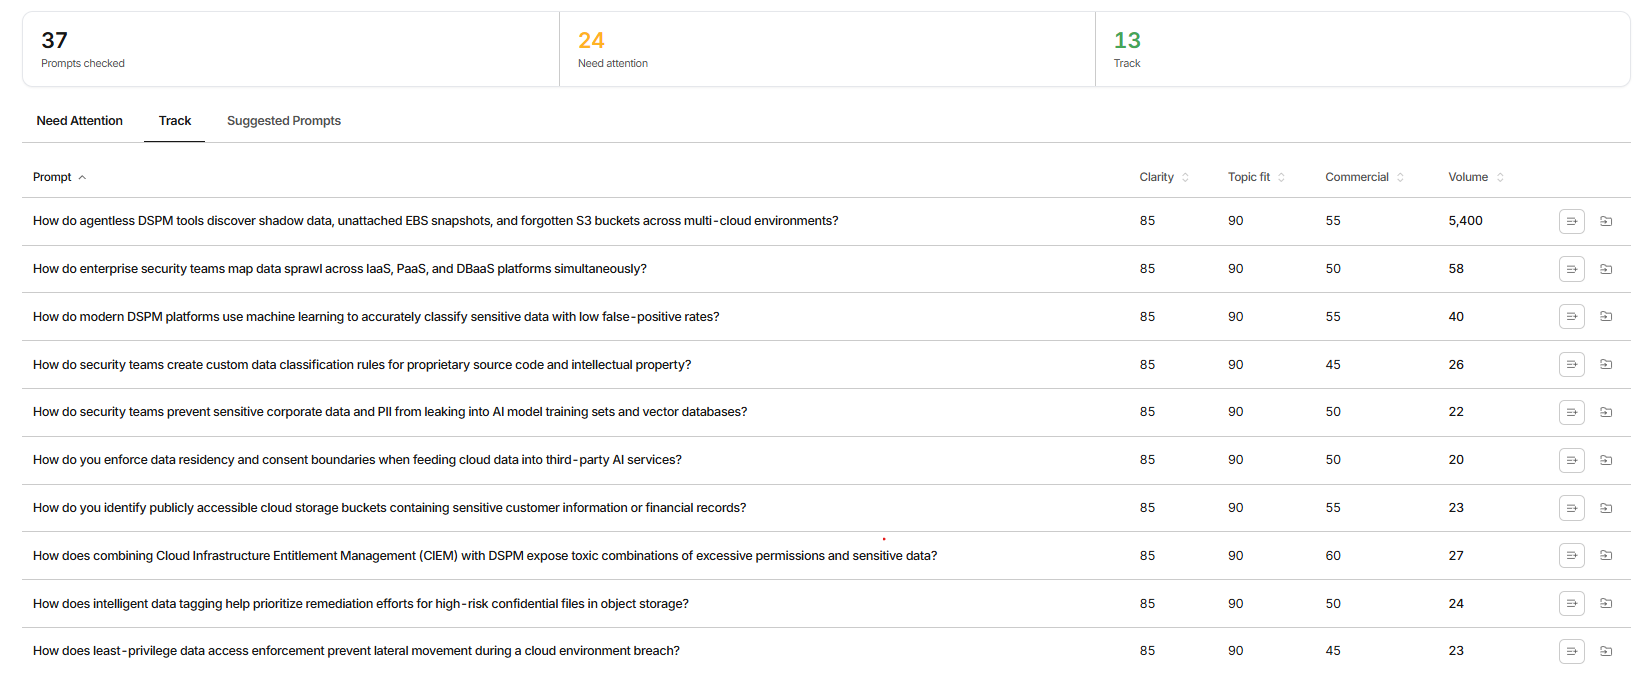Click the folder icon for the data residency prompt

pos(1606,460)
